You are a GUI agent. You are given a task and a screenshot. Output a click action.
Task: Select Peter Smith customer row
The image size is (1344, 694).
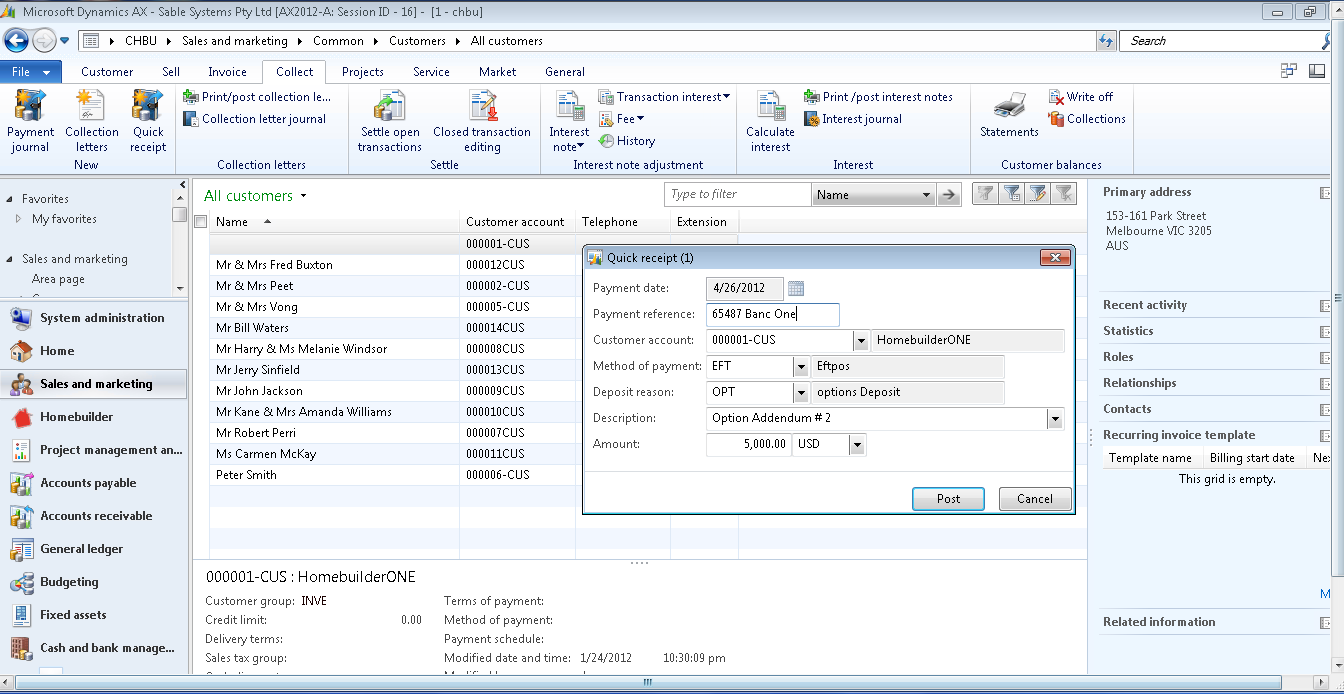coord(473,475)
